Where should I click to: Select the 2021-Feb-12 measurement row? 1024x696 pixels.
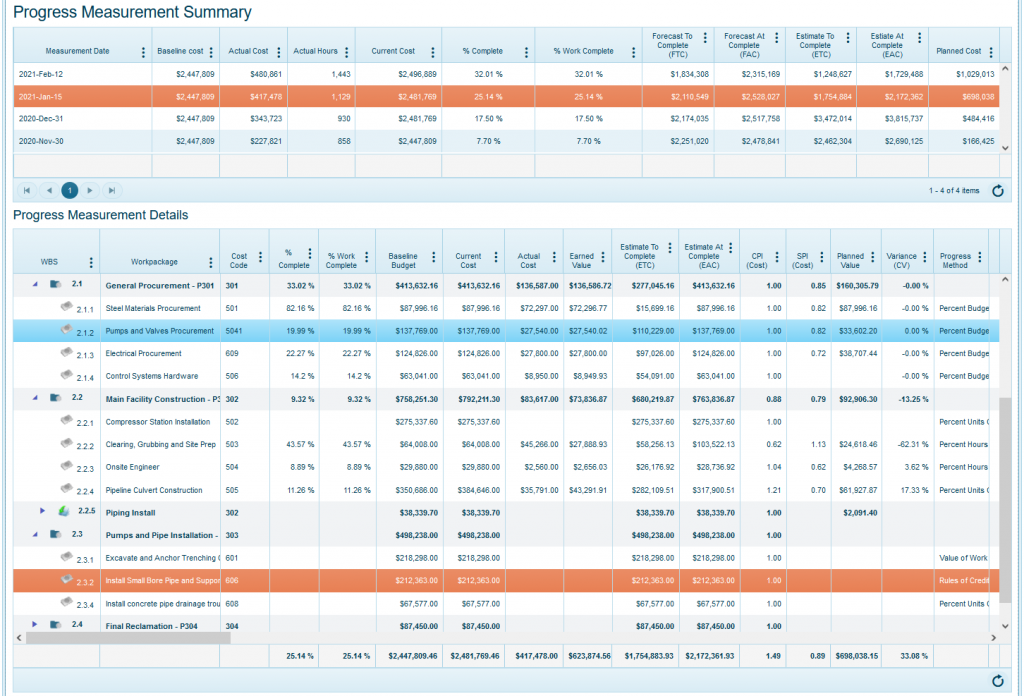click(x=80, y=74)
